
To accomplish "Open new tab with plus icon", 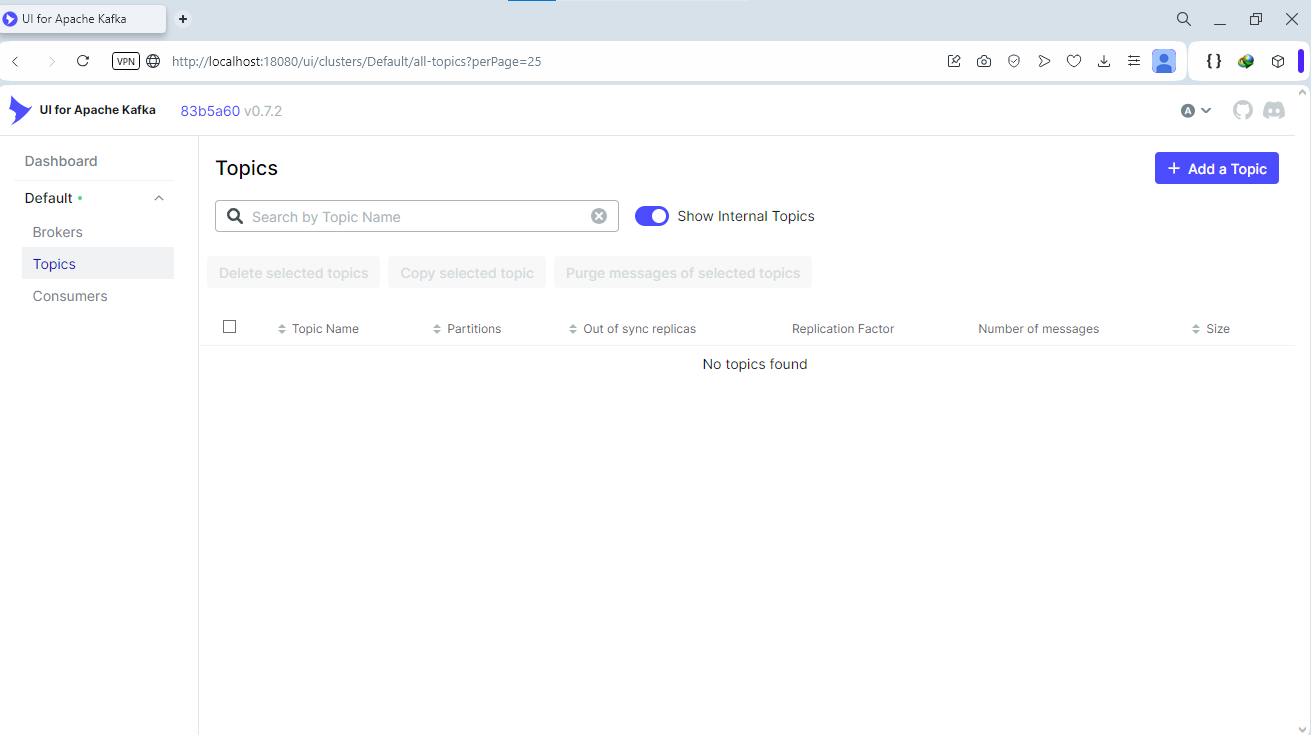I will point(183,19).
